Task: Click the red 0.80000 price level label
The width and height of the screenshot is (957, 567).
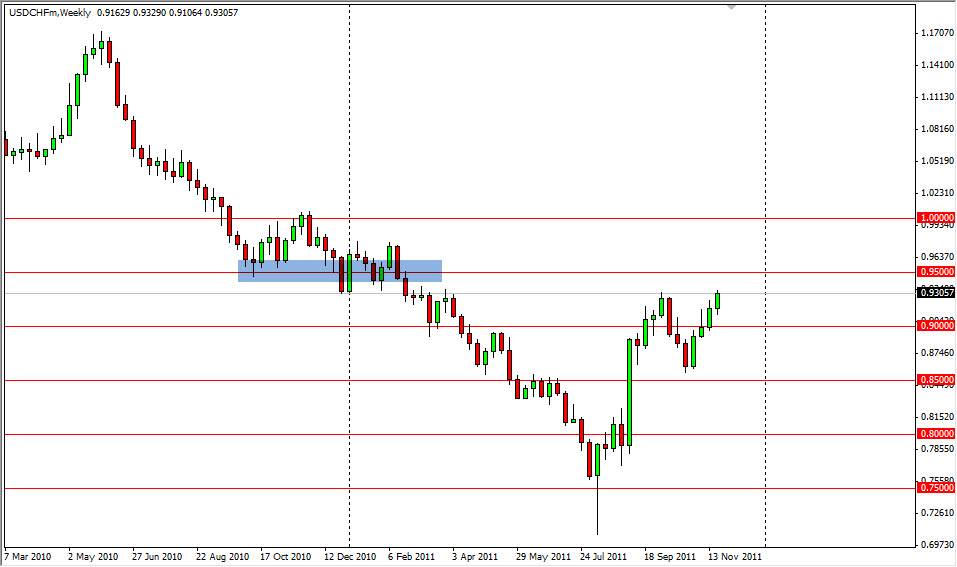Action: (935, 434)
